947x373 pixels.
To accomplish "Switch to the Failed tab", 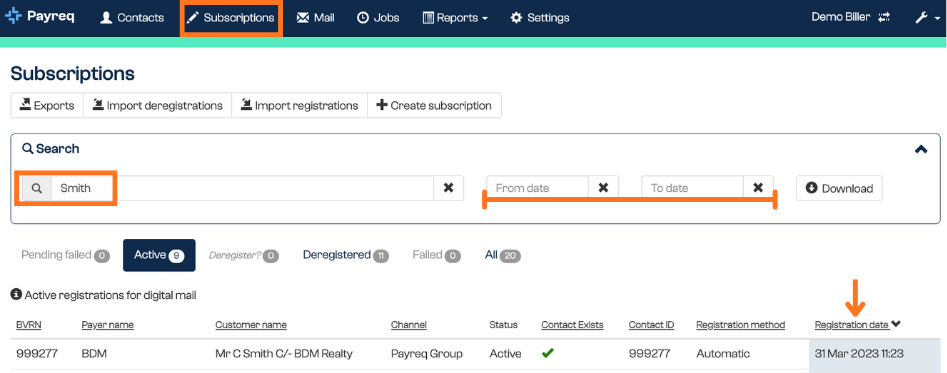I will 436,255.
